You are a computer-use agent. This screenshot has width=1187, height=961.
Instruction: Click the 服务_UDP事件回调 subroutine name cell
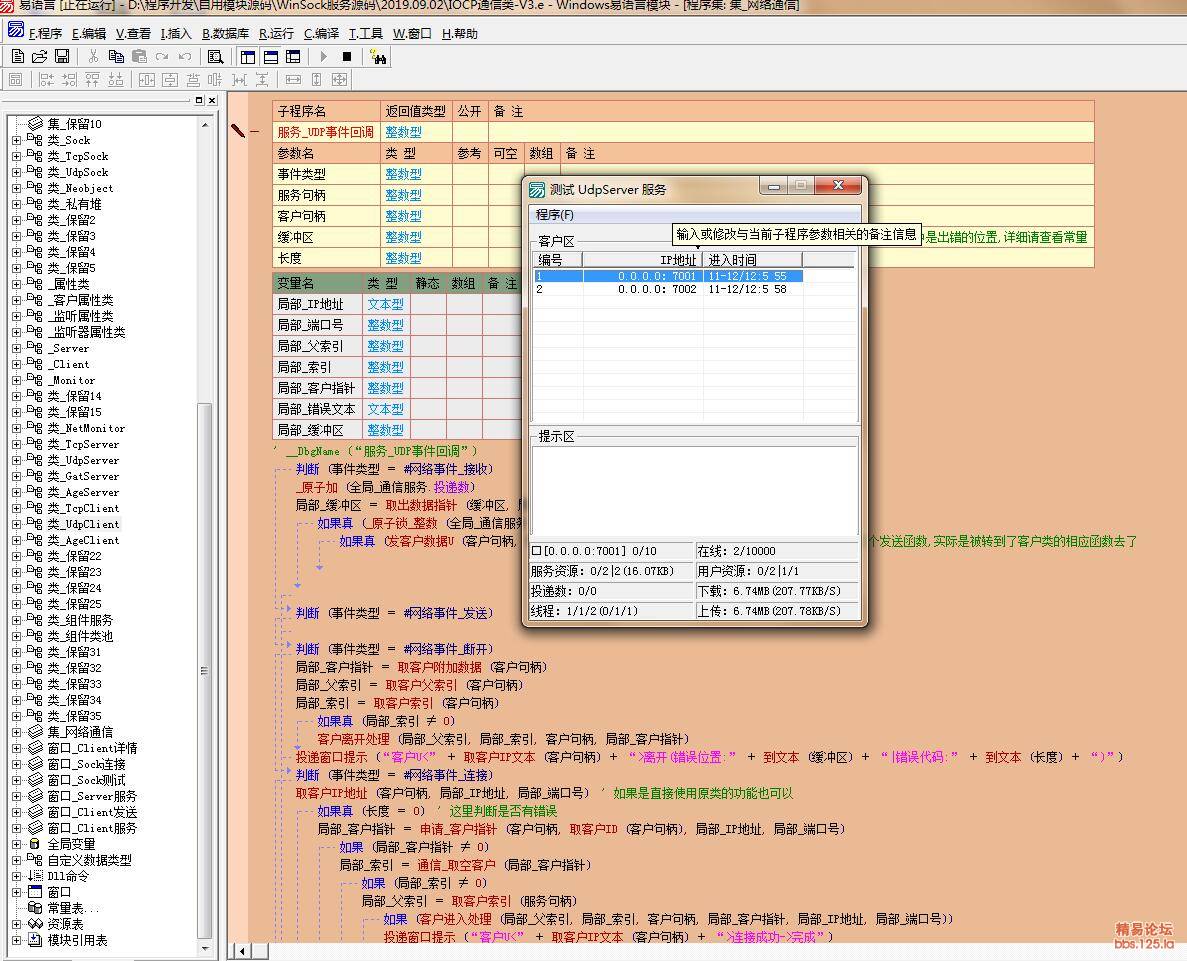tap(326, 132)
